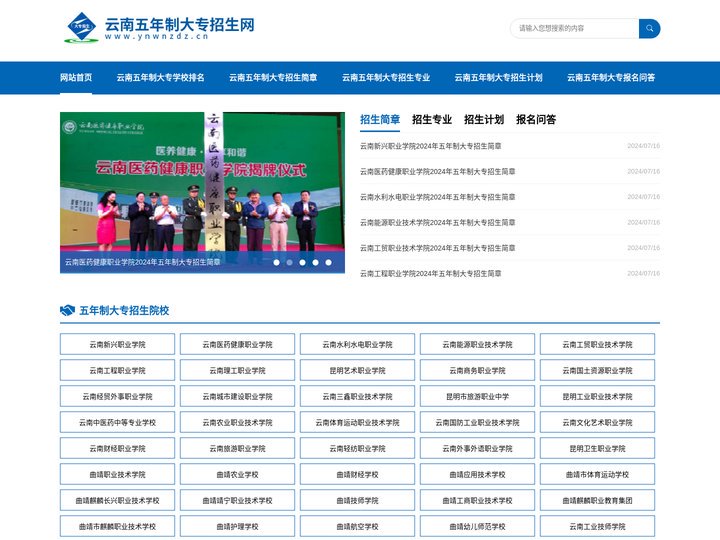Click the 云南工业技师学院 school button
This screenshot has width=720, height=540.
[x=597, y=526]
